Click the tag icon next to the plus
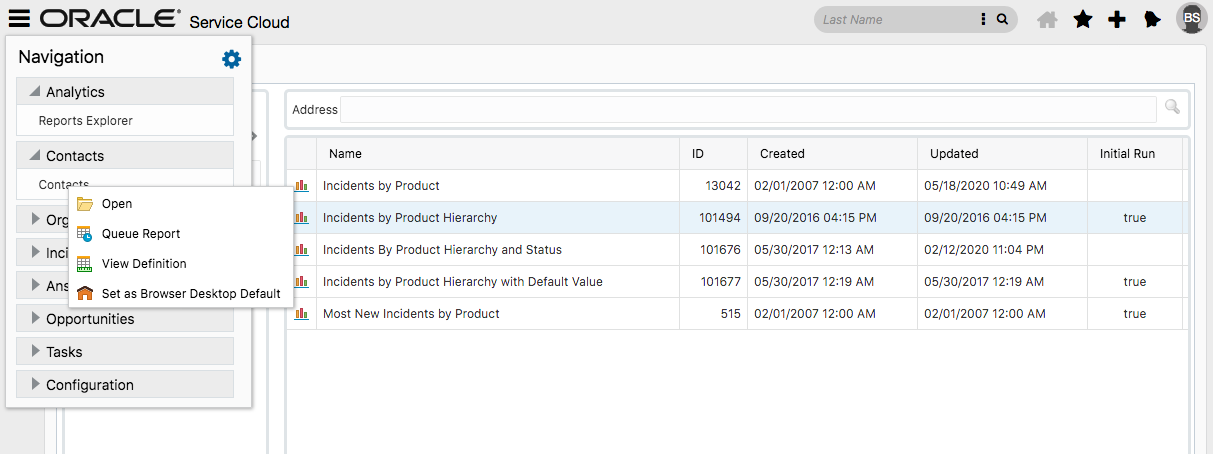Image resolution: width=1213 pixels, height=454 pixels. tap(1152, 19)
